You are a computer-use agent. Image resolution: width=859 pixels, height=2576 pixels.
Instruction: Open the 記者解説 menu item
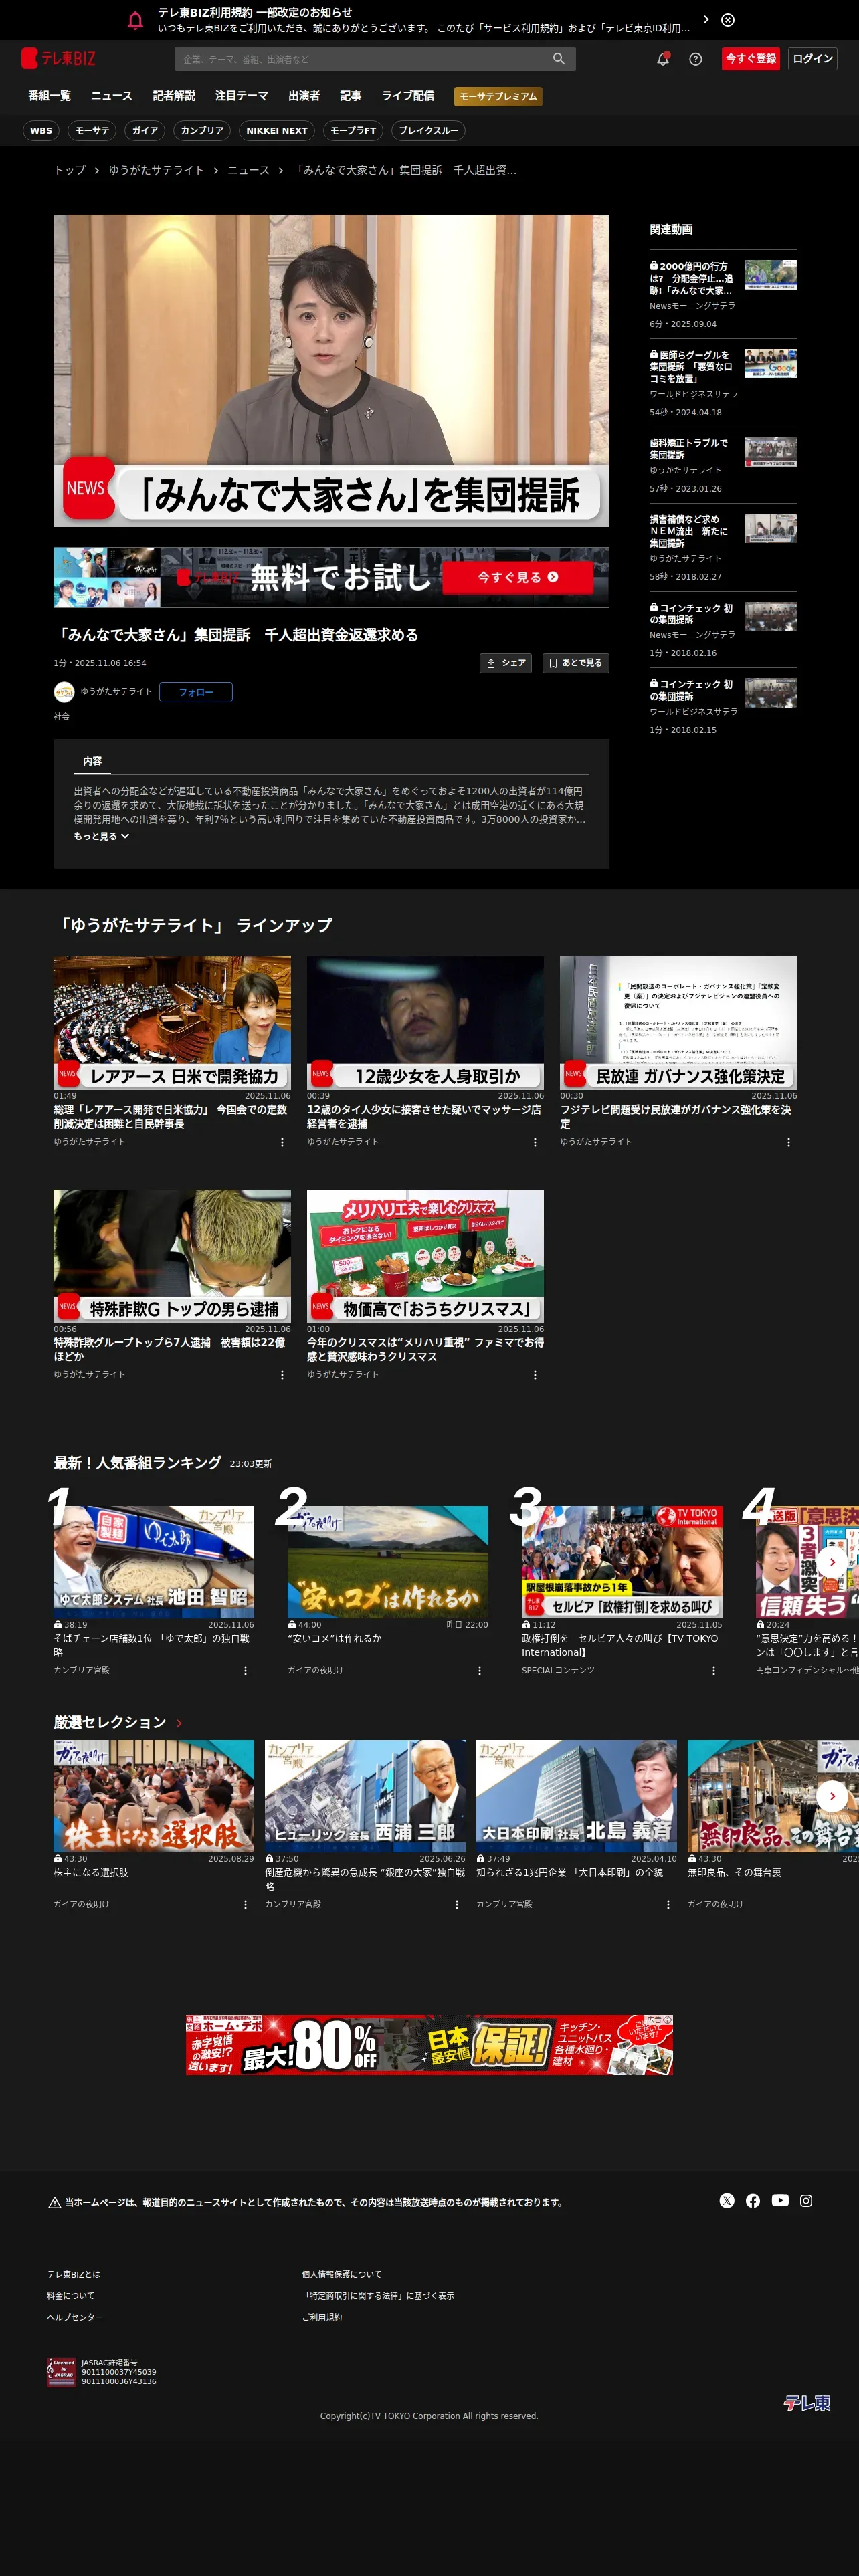(x=174, y=96)
